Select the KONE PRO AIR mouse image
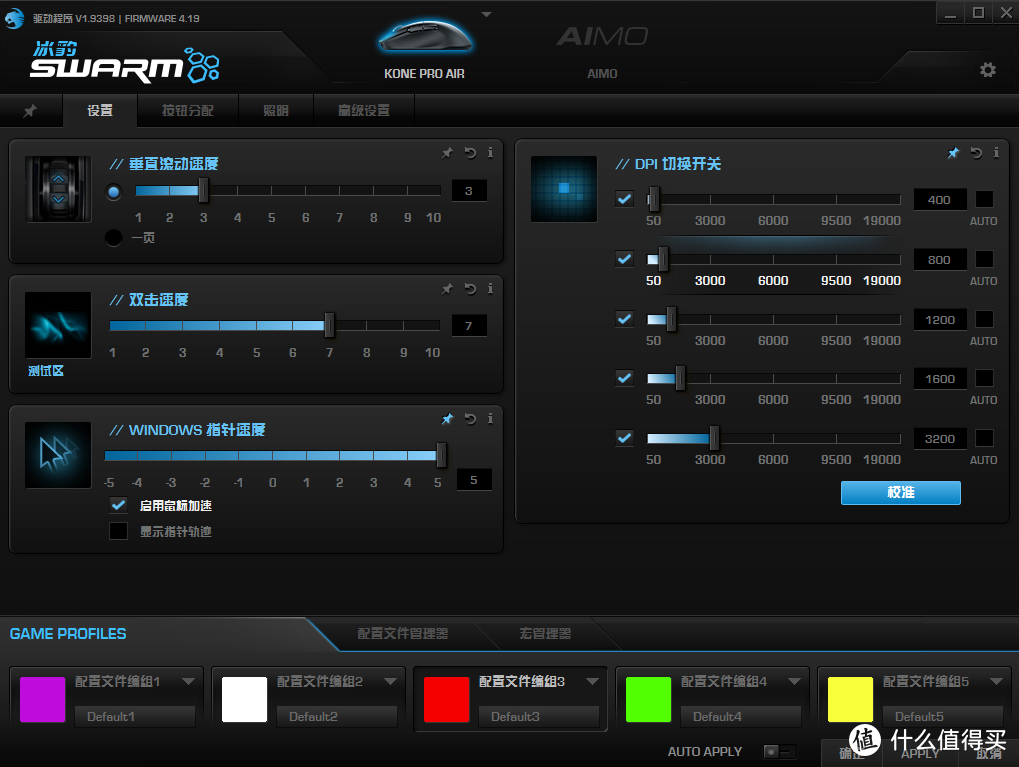This screenshot has height=767, width=1019. 425,36
